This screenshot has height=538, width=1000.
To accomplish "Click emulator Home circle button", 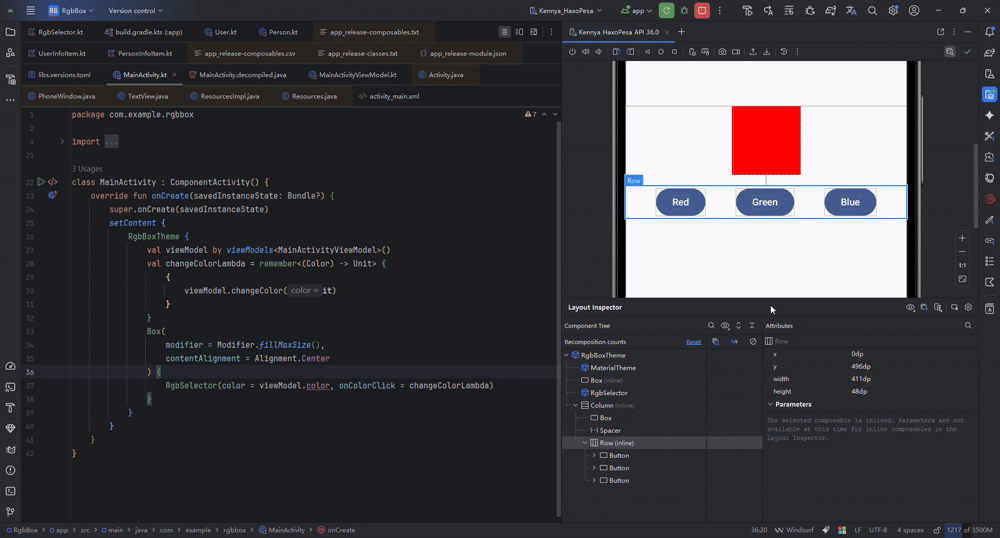I will (x=661, y=52).
